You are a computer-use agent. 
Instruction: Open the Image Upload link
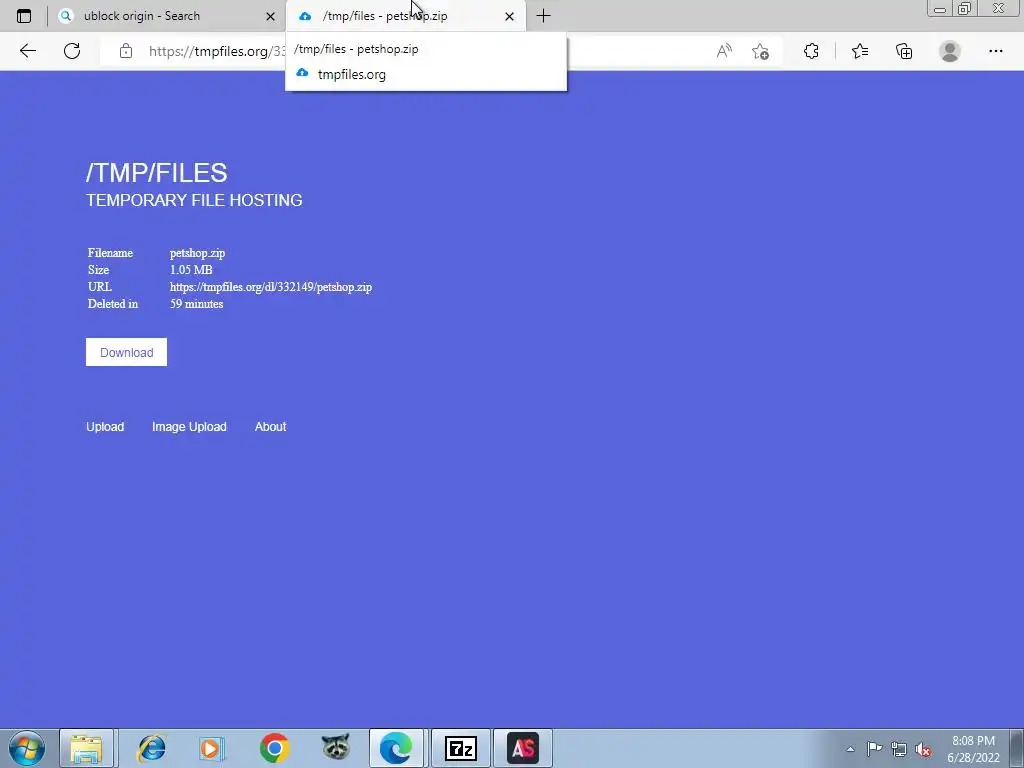[189, 426]
